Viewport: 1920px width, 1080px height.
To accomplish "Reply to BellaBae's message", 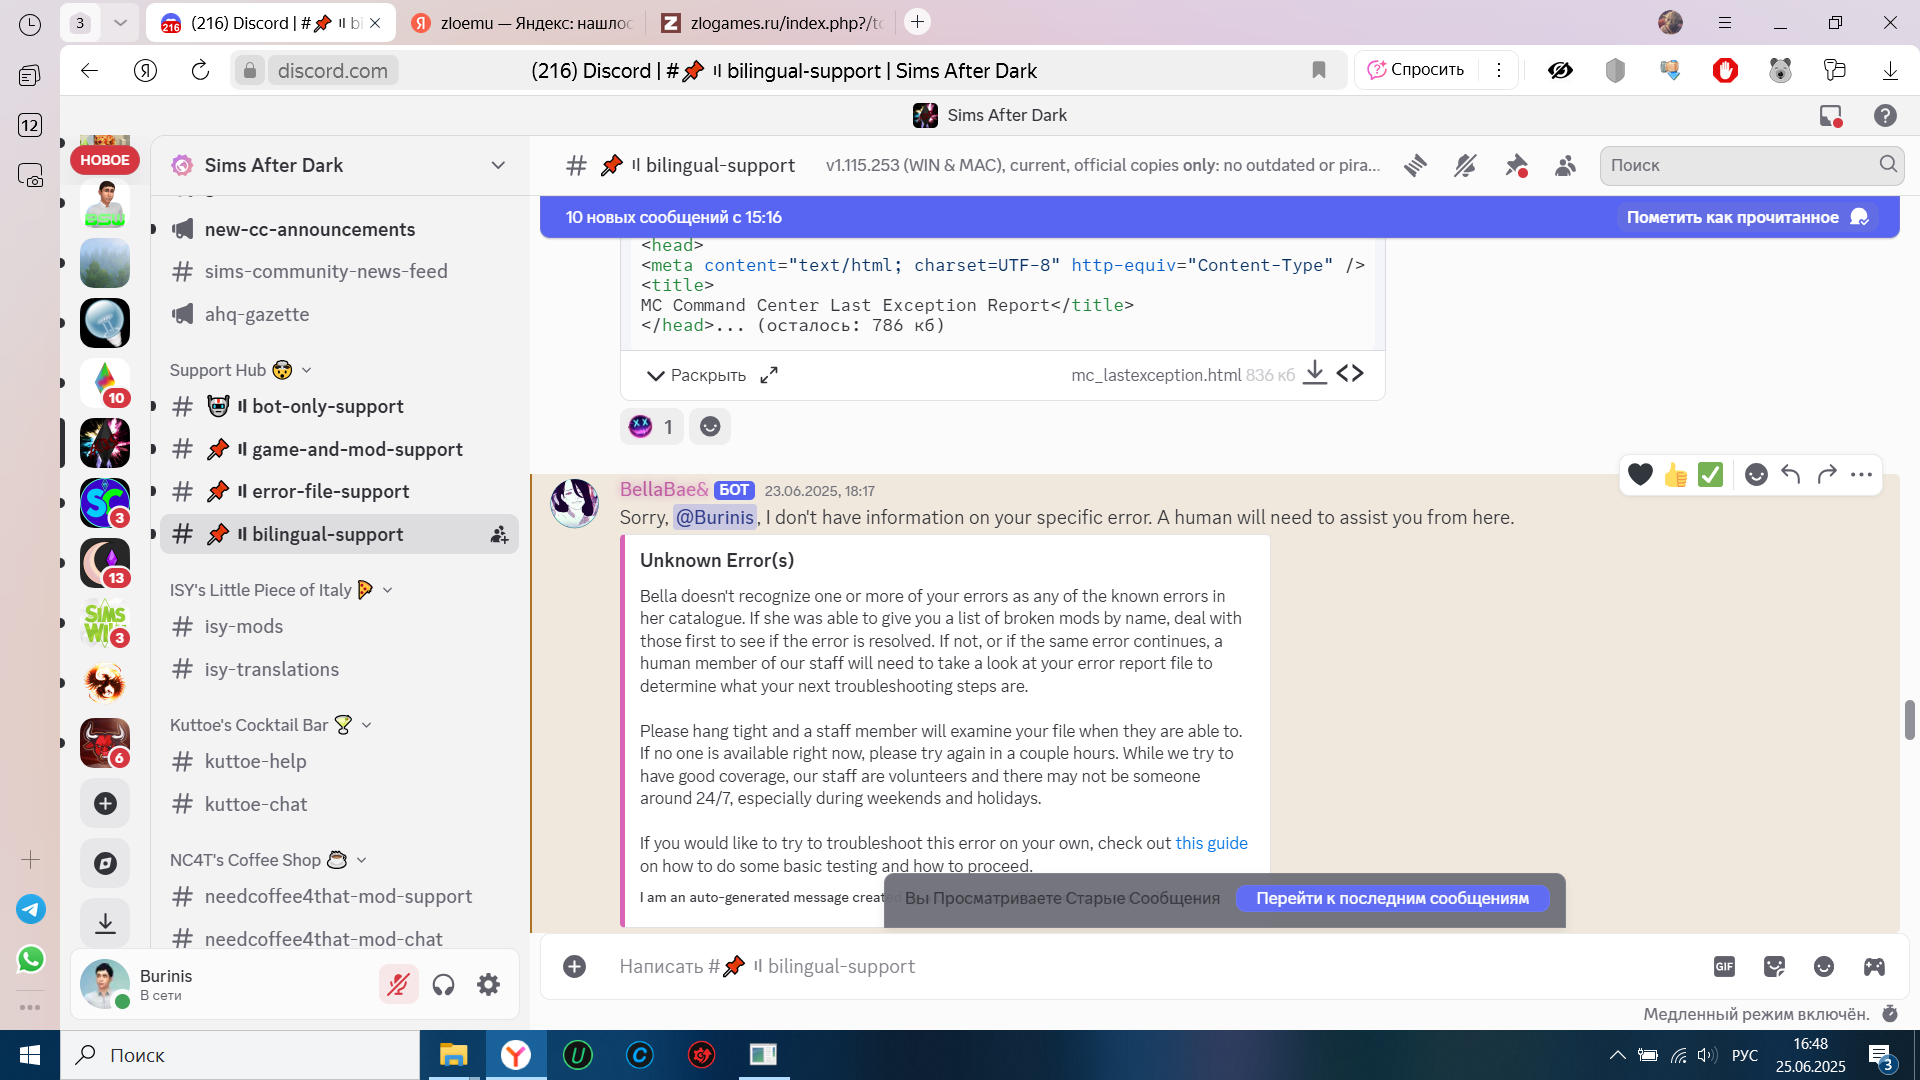I will click(1791, 475).
